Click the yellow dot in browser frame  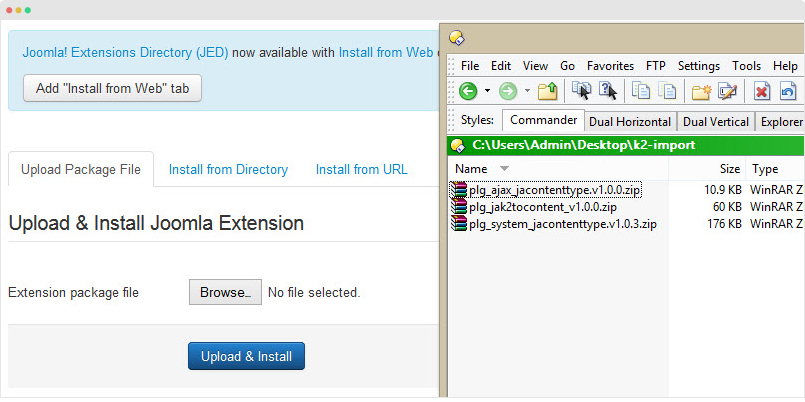18,10
